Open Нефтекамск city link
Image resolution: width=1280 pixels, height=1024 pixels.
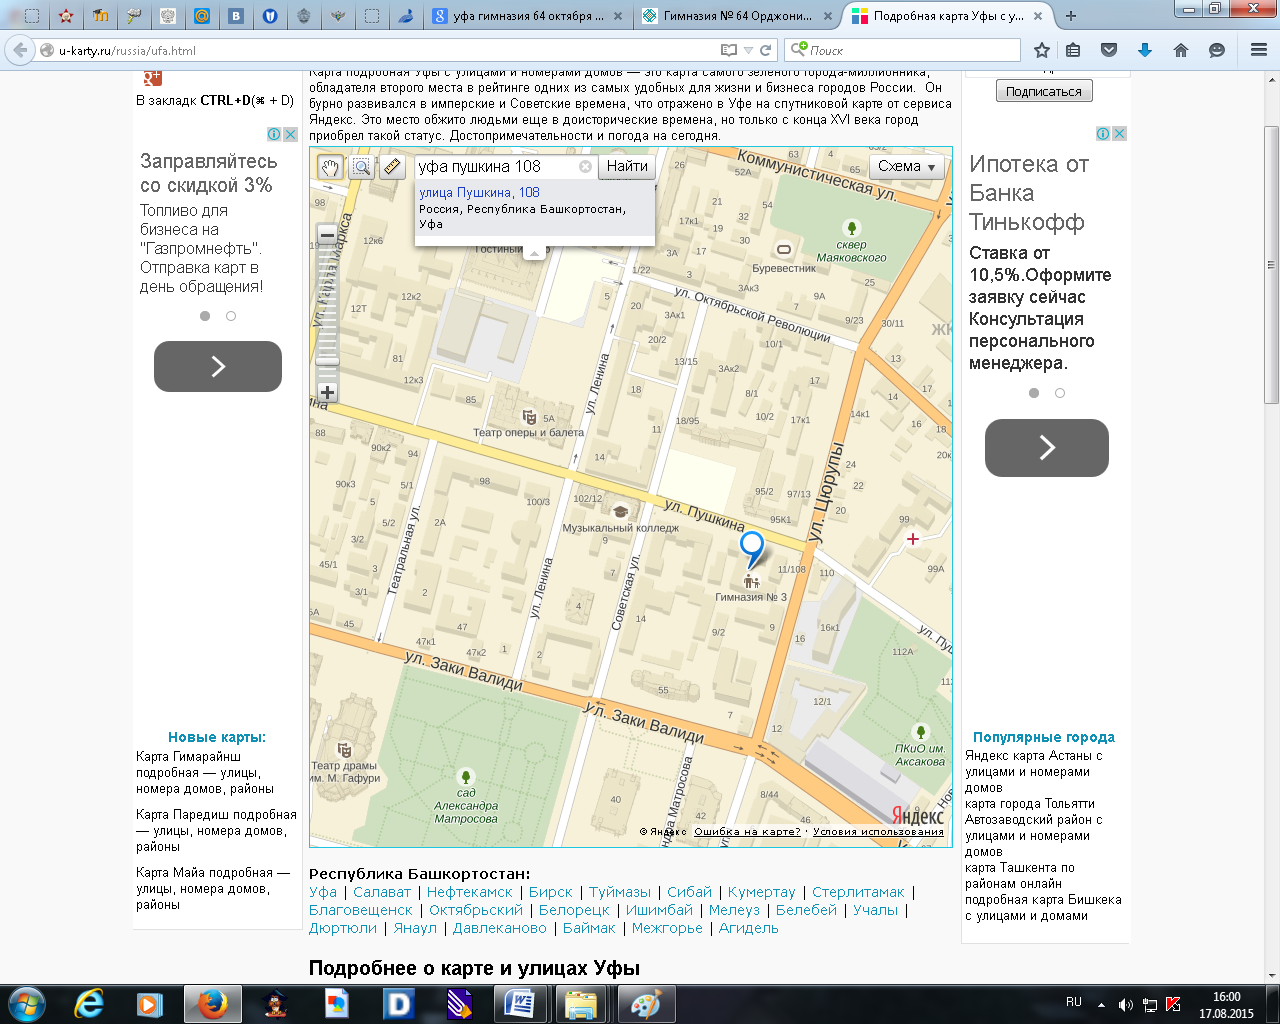(469, 892)
